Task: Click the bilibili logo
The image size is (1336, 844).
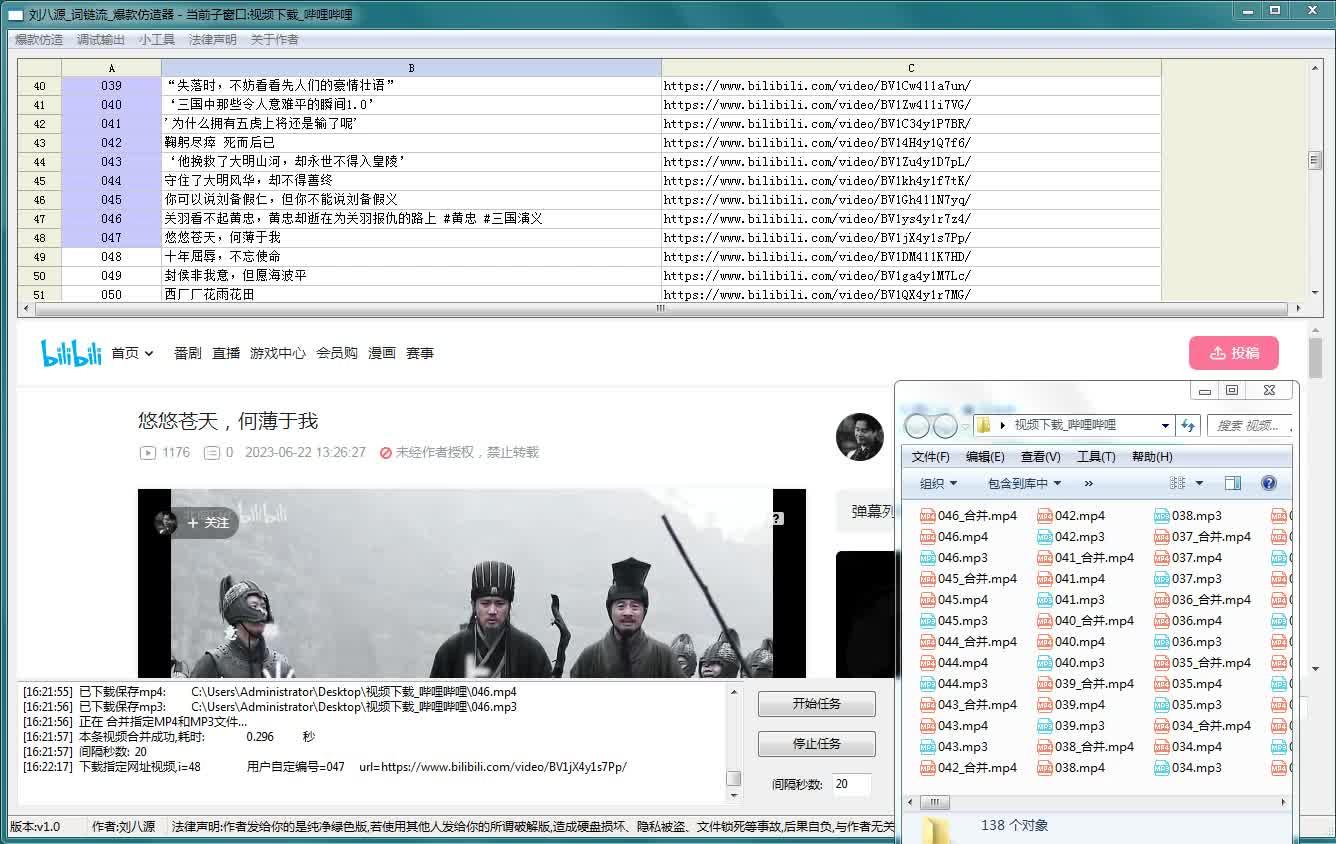Action: point(71,353)
